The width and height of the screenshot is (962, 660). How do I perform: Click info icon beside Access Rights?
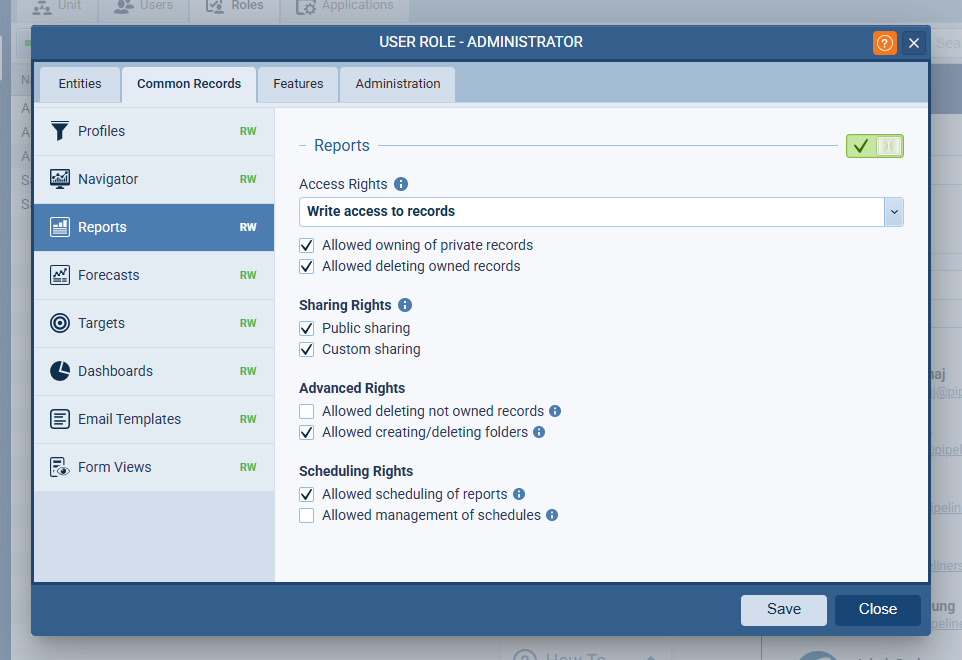pyautogui.click(x=401, y=184)
